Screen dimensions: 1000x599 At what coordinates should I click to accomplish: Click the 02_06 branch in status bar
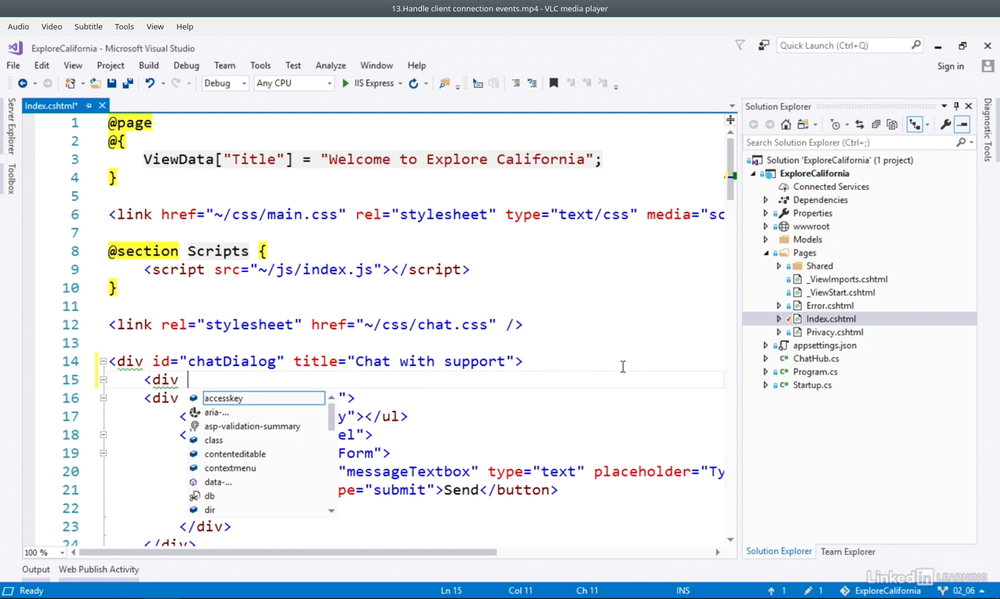coord(962,591)
